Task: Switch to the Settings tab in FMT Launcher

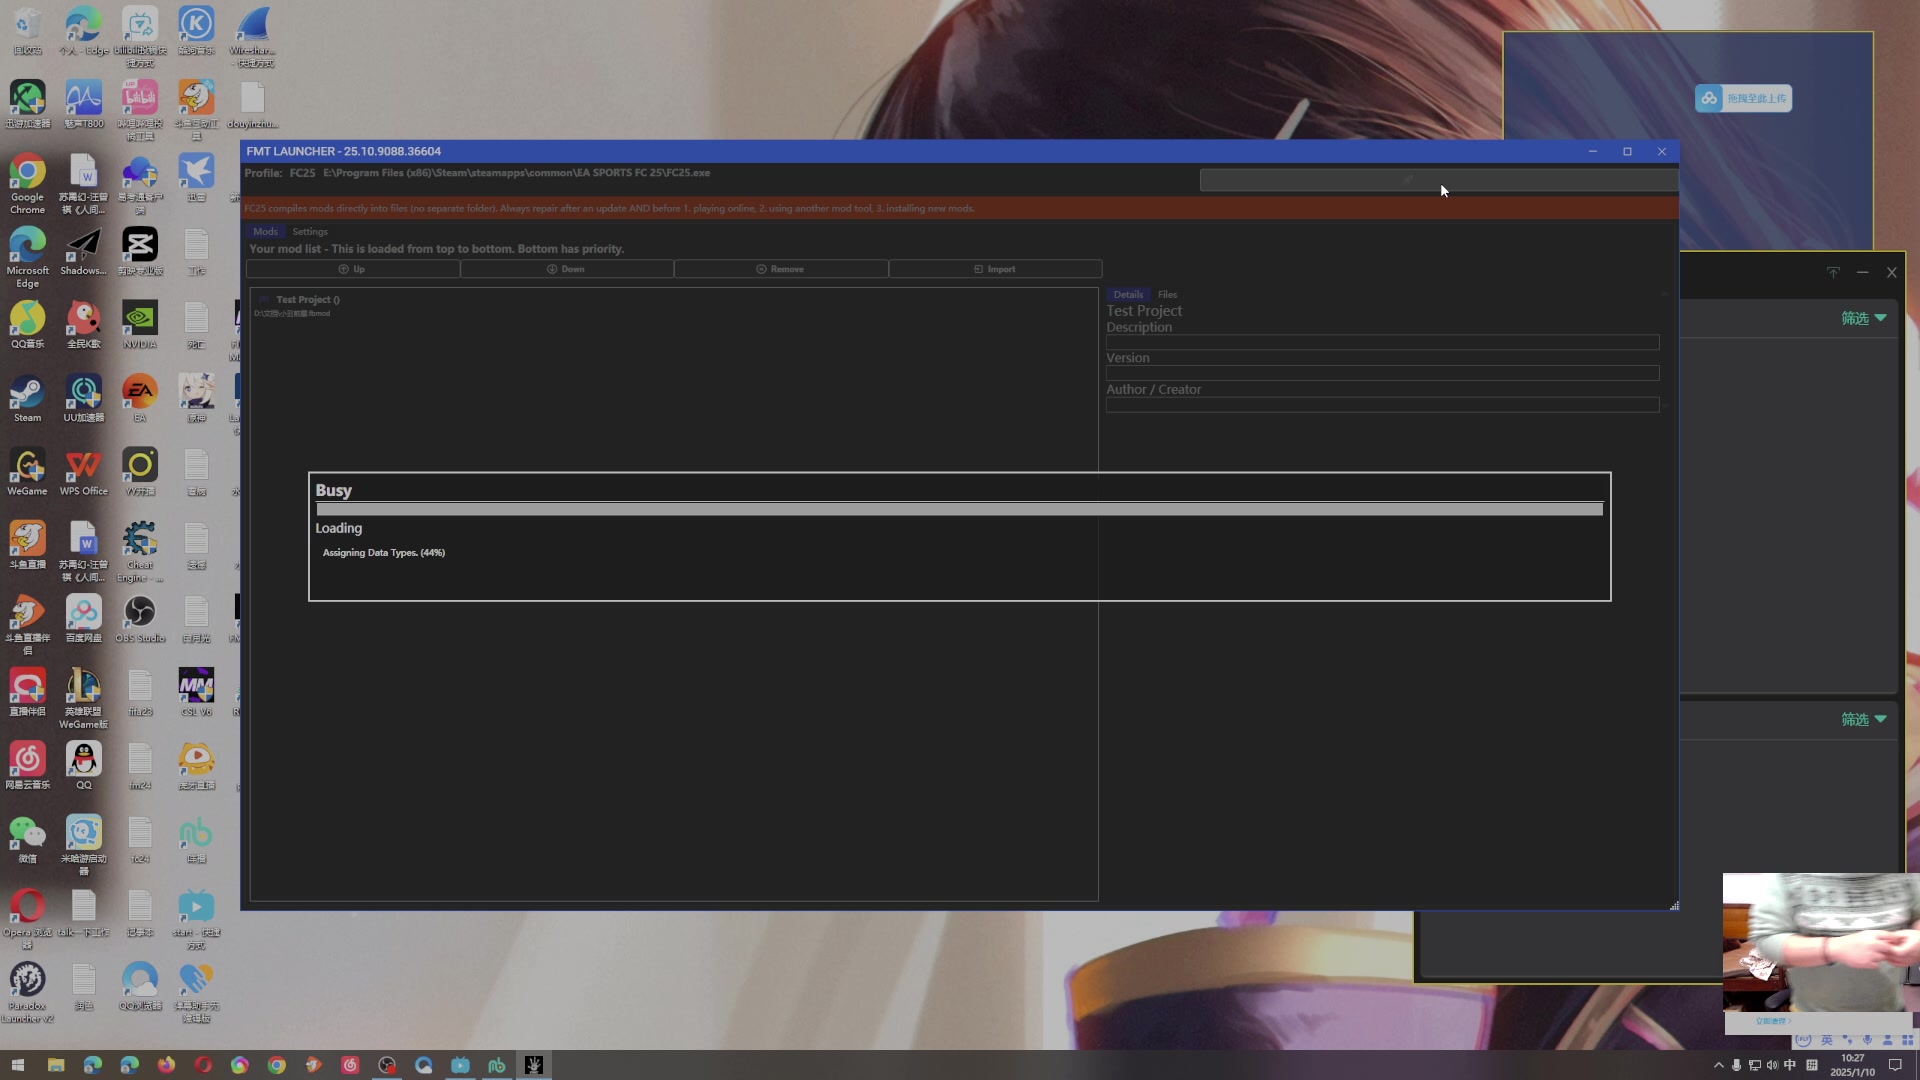Action: [310, 231]
